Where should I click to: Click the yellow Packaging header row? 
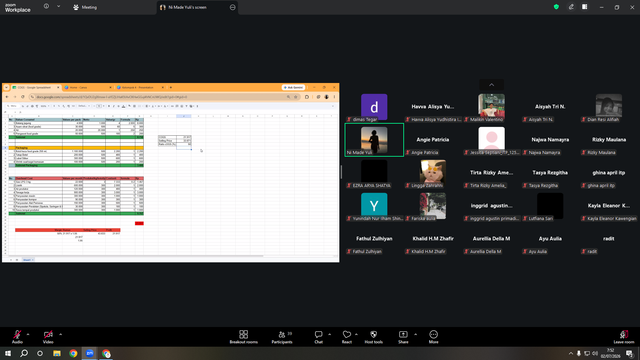[76, 148]
